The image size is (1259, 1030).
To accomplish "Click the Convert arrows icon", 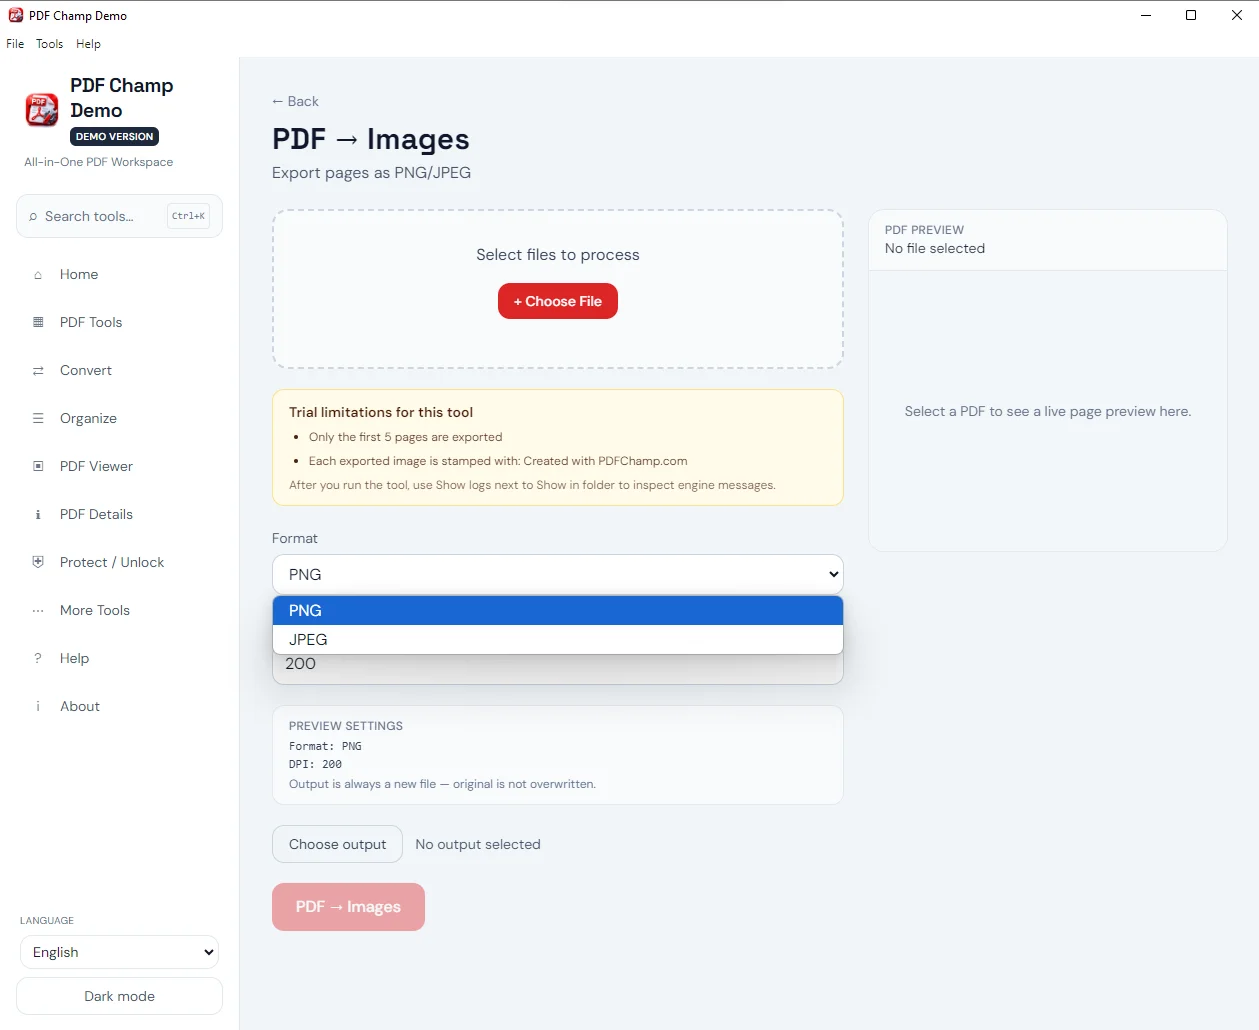I will tap(38, 371).
